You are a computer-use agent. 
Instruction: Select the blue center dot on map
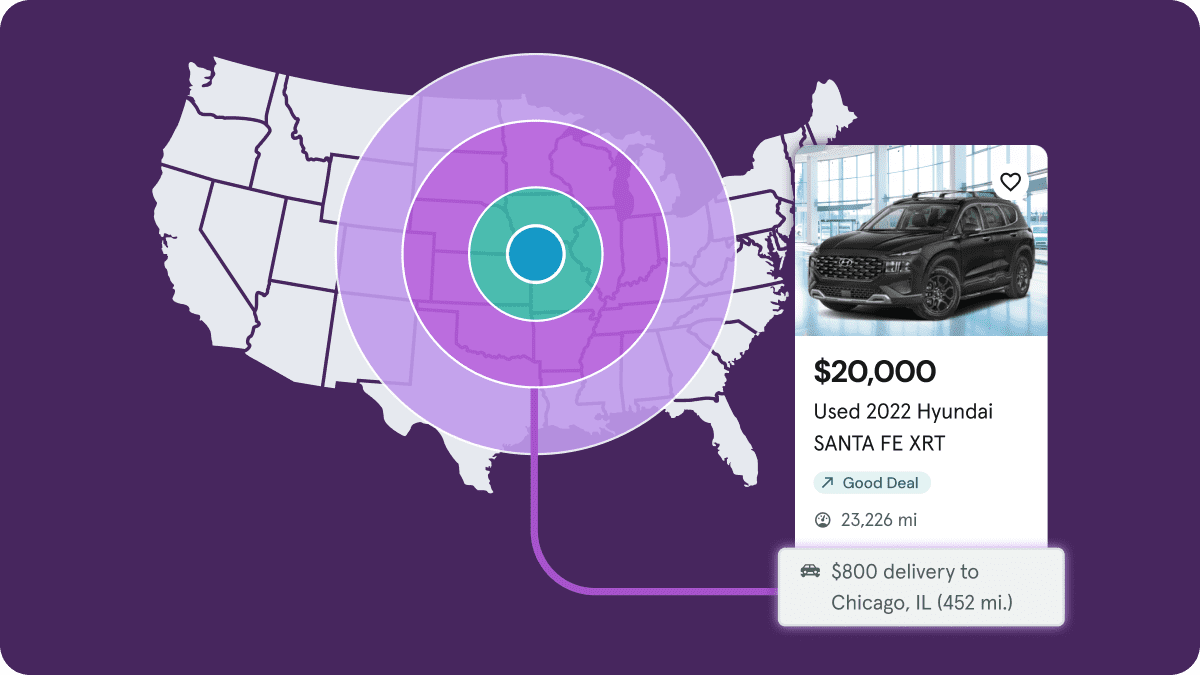(x=535, y=254)
